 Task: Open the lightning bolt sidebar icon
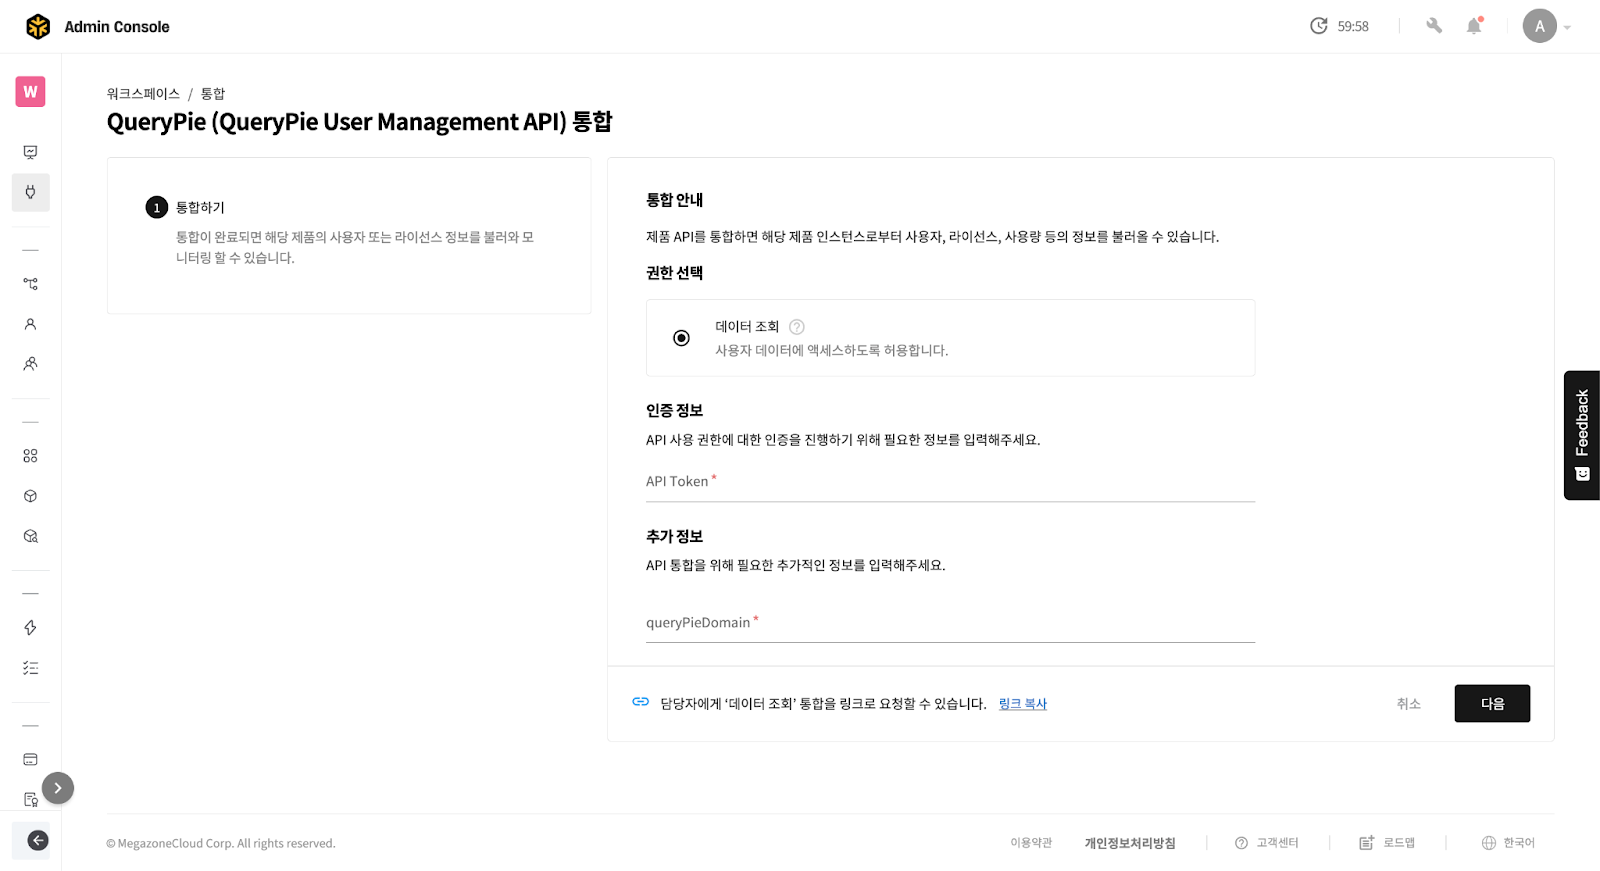(x=31, y=628)
